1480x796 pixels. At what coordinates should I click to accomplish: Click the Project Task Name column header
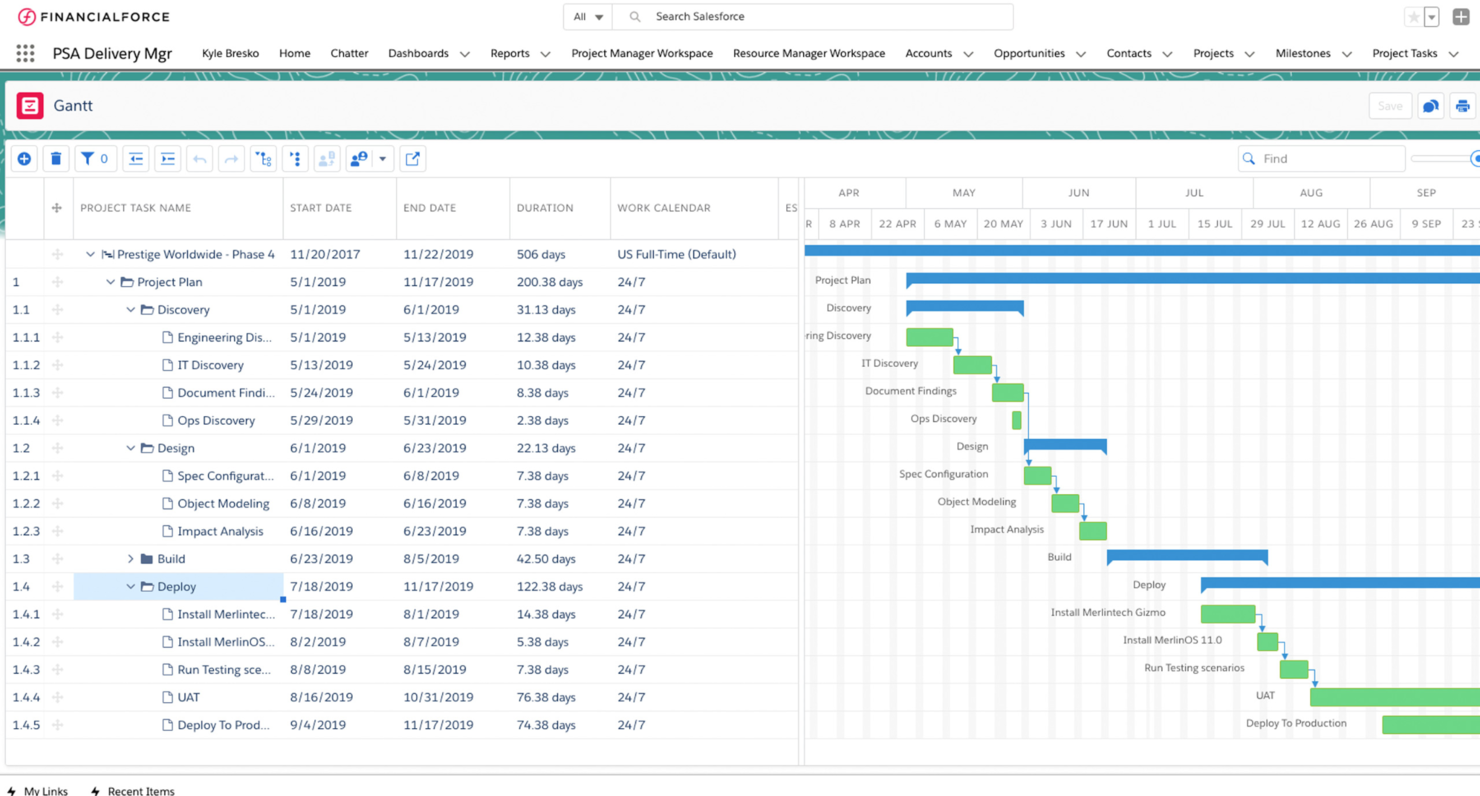click(x=178, y=208)
